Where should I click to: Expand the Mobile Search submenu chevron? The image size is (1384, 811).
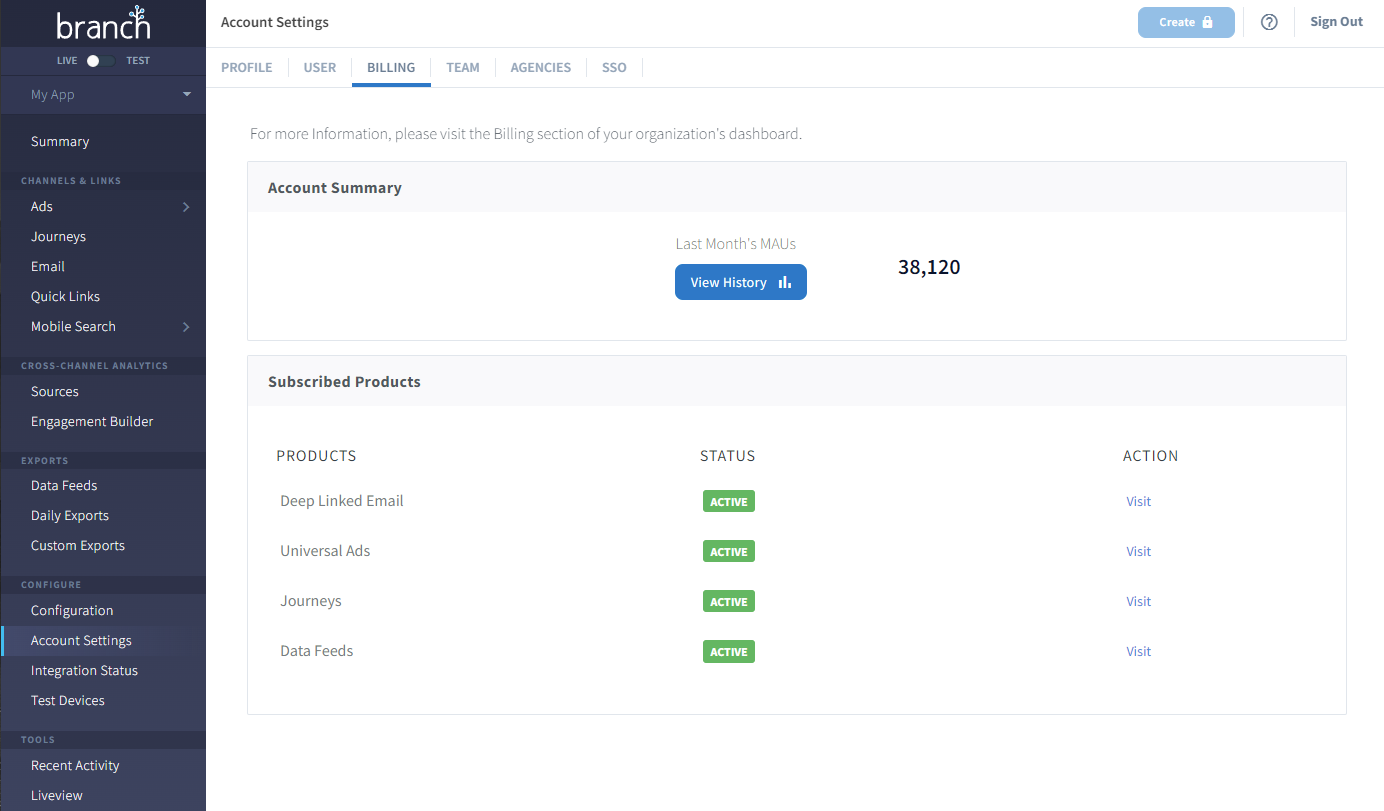(186, 327)
